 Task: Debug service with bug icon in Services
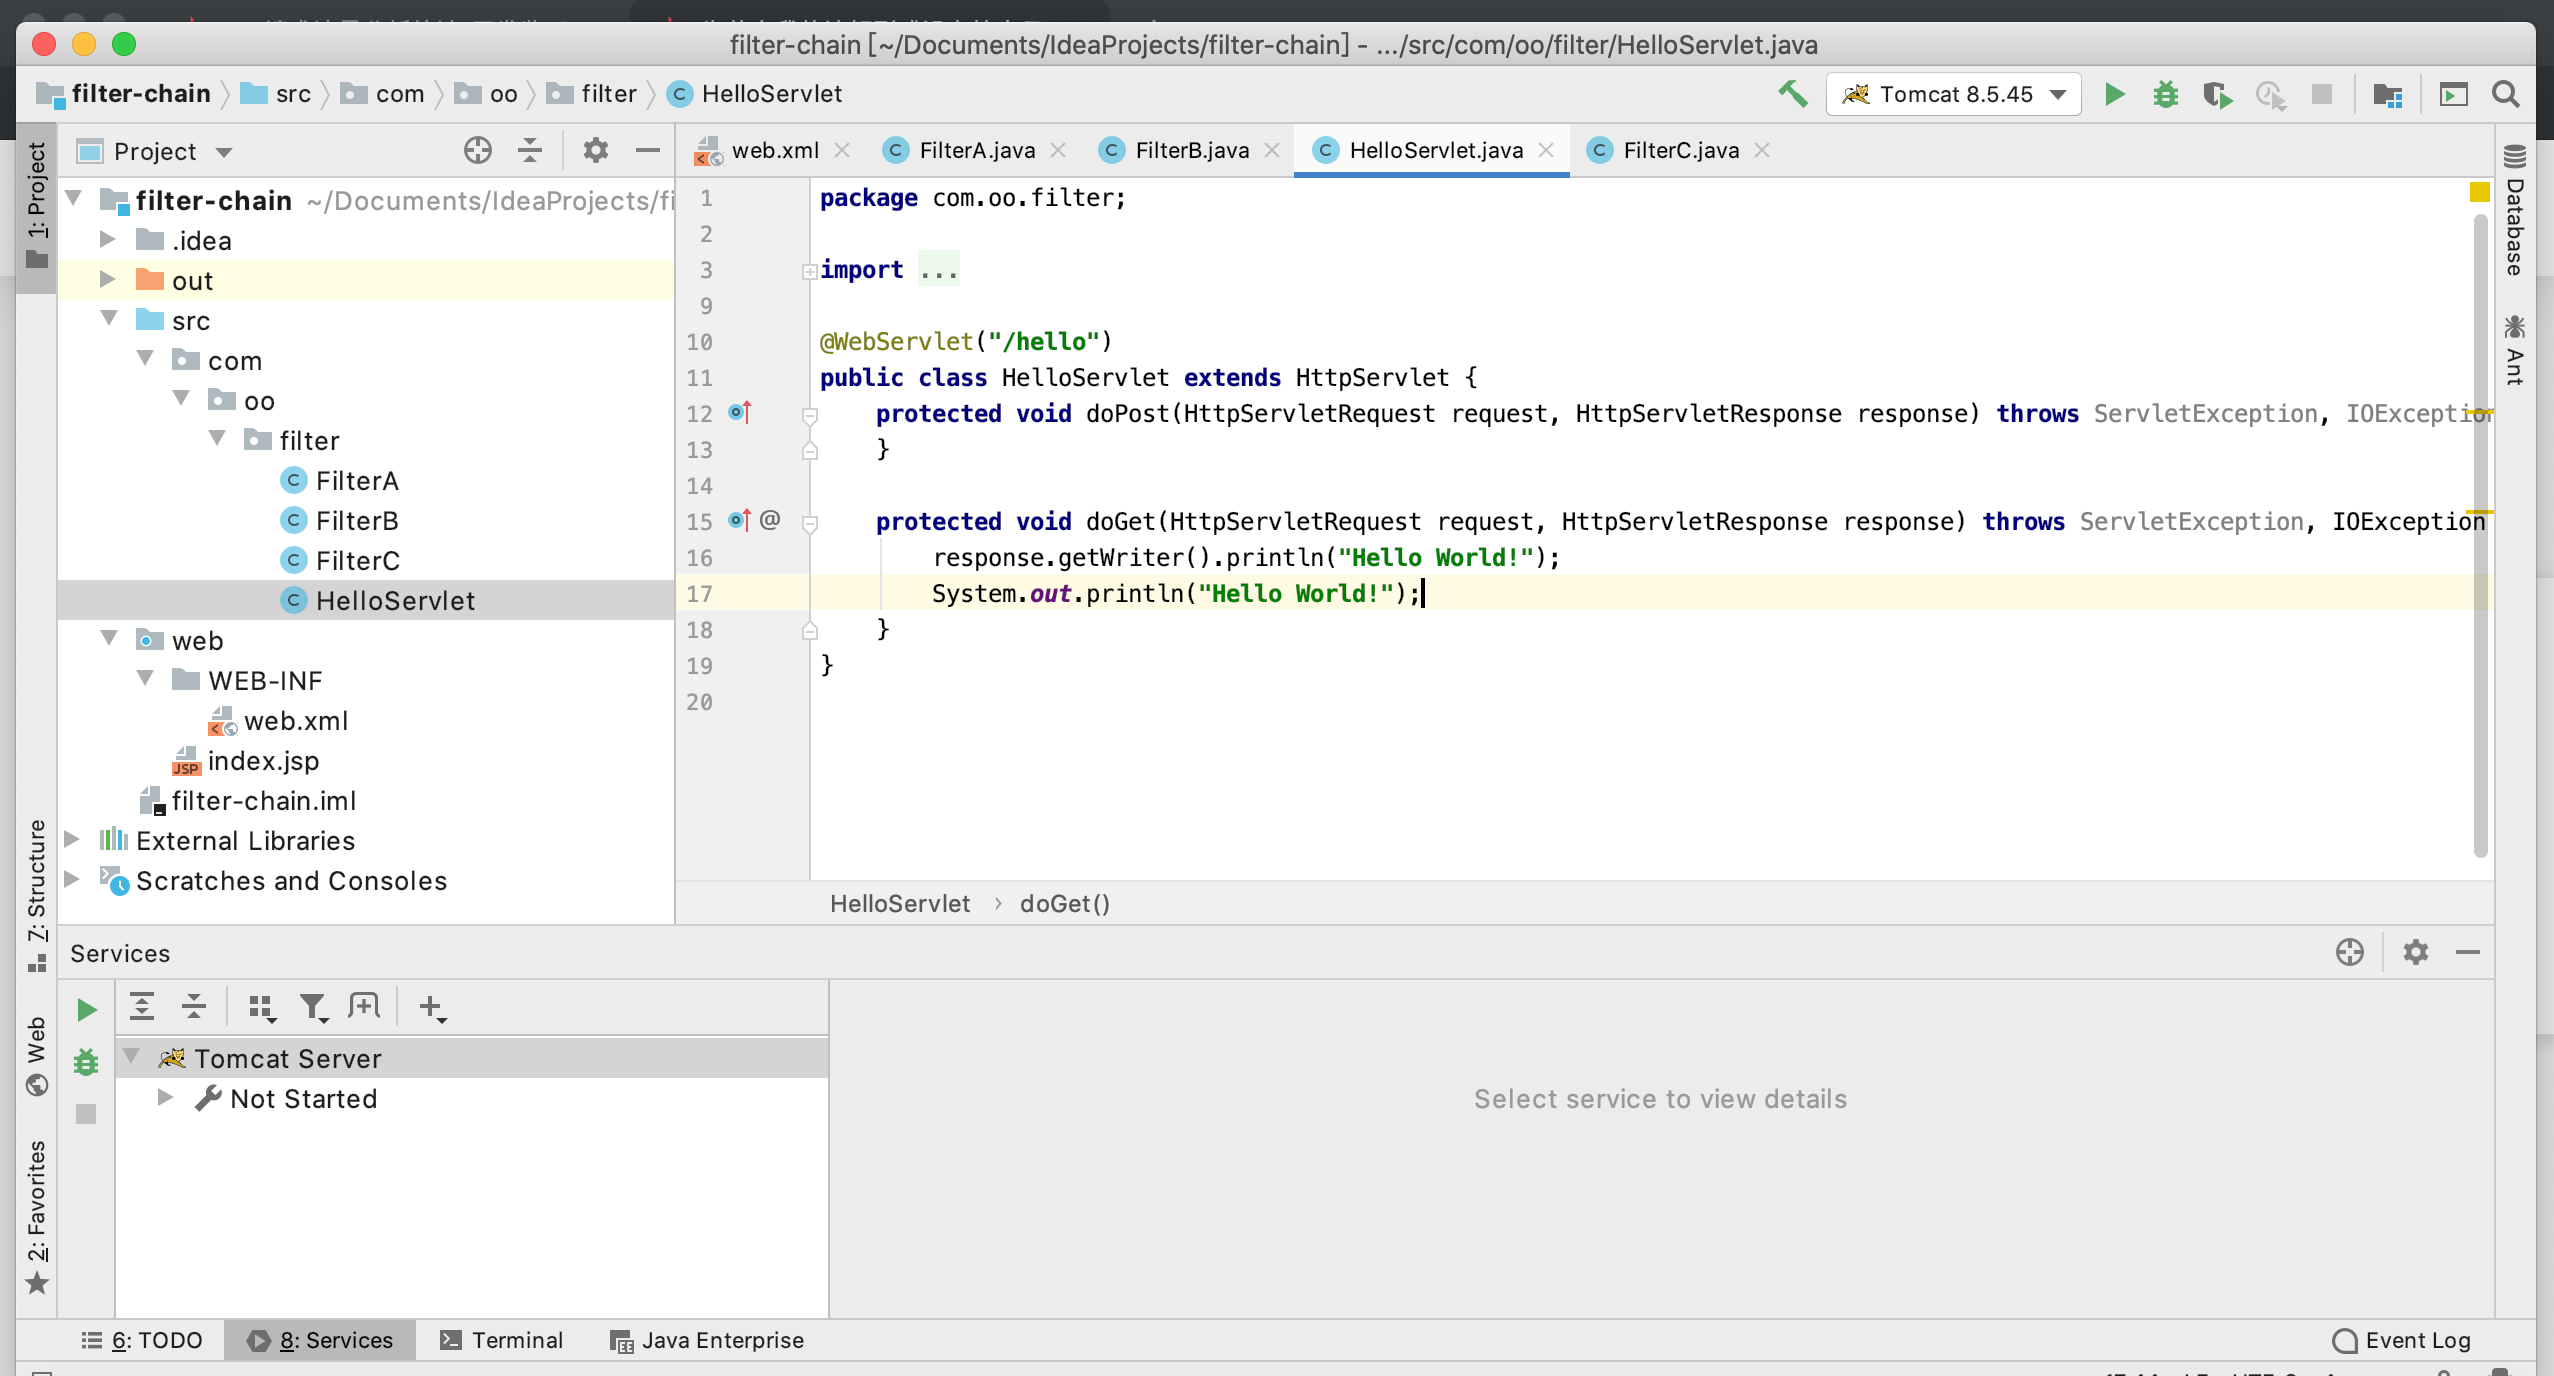[x=86, y=1062]
